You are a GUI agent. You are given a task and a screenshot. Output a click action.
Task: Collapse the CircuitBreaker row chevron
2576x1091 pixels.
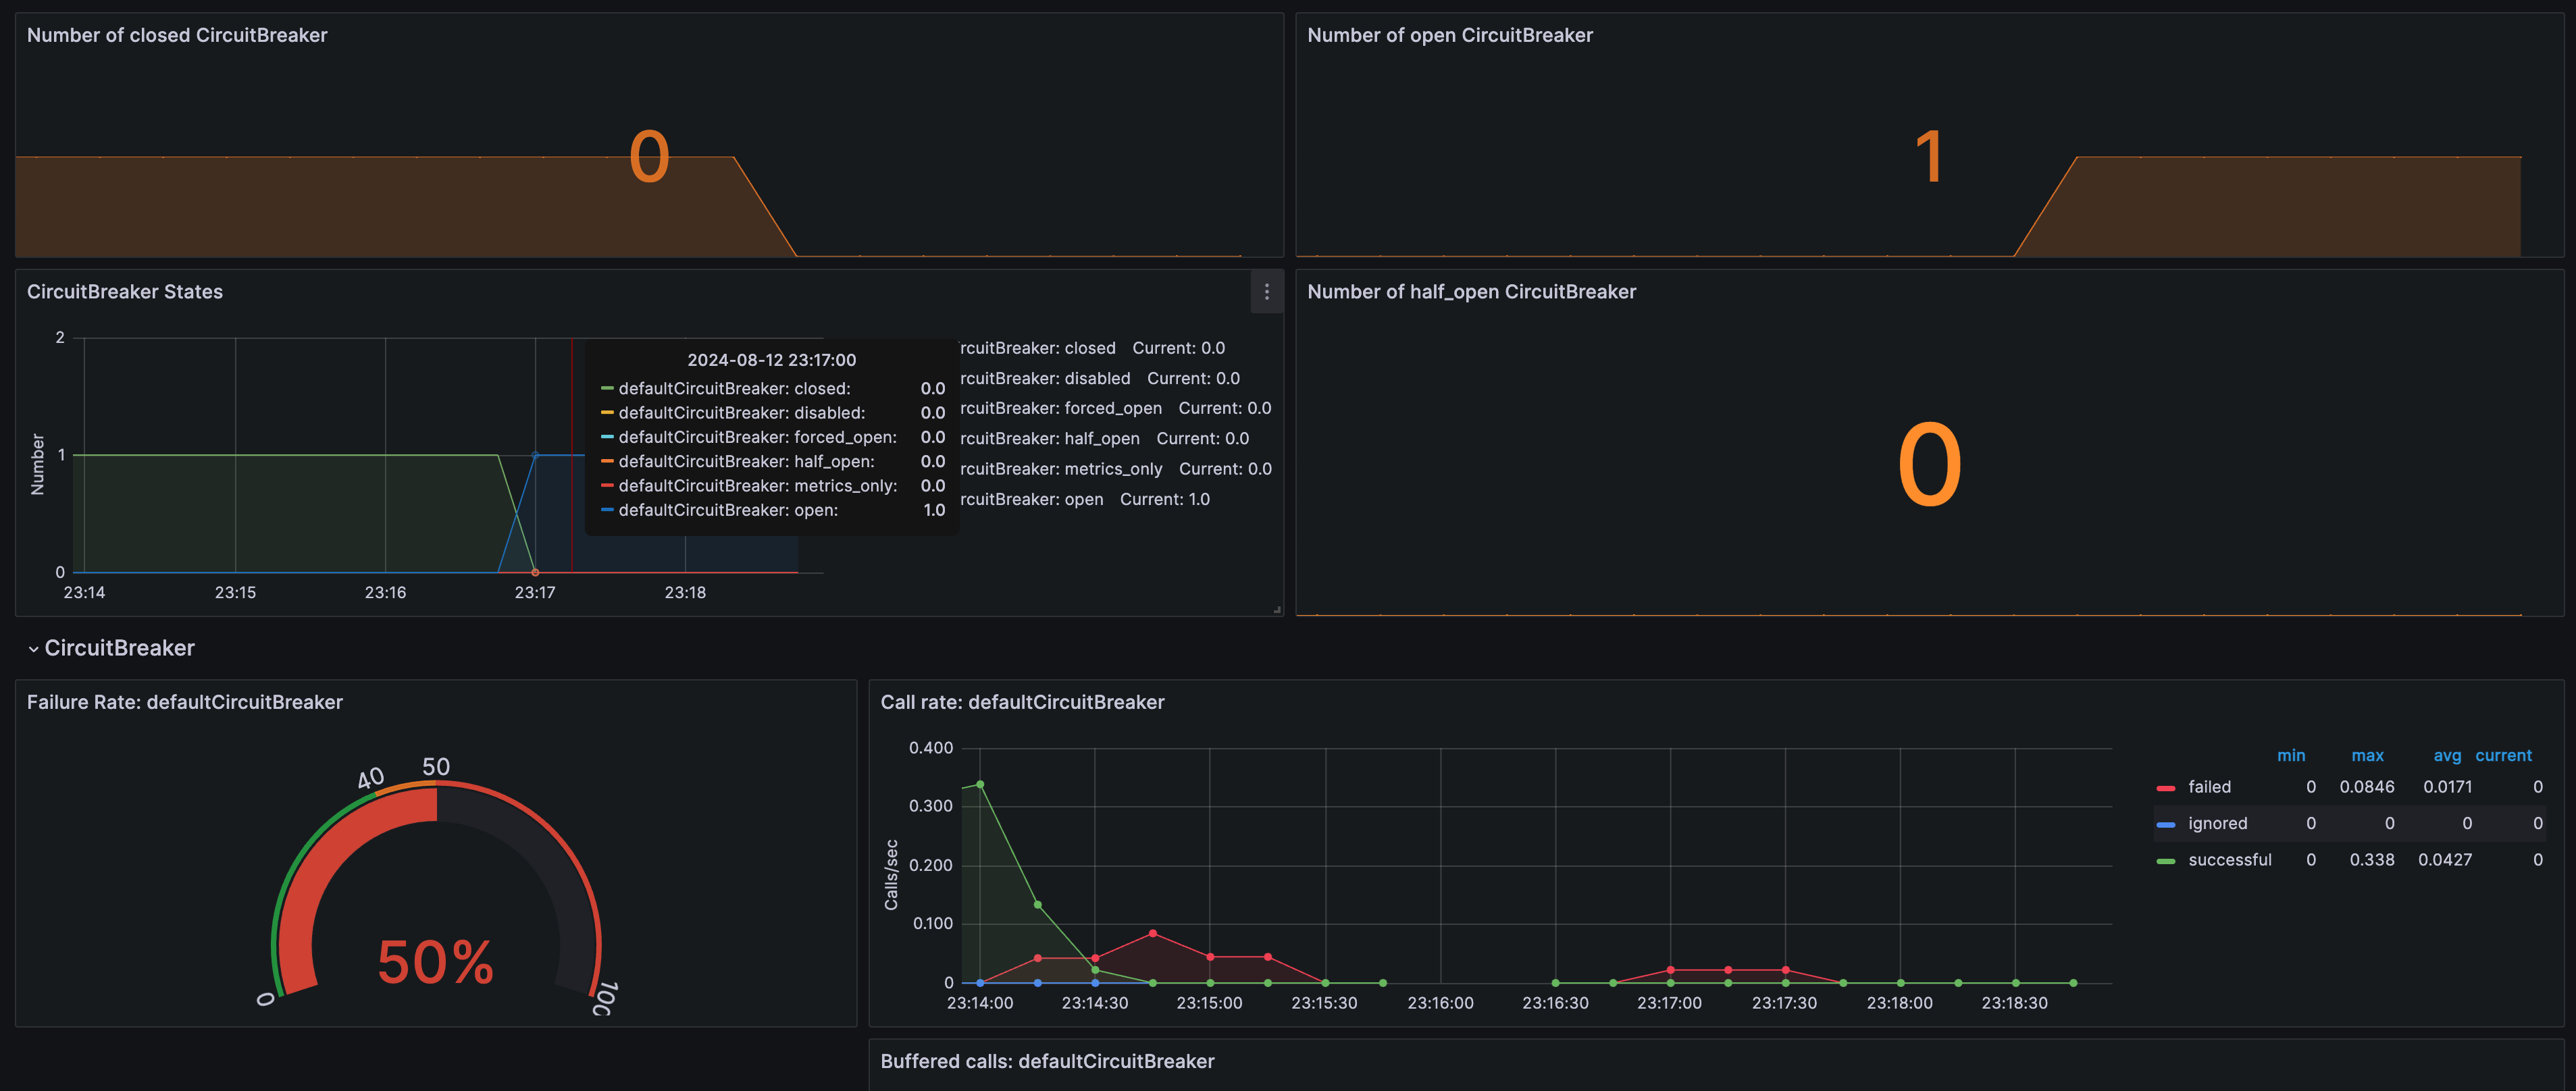click(33, 649)
